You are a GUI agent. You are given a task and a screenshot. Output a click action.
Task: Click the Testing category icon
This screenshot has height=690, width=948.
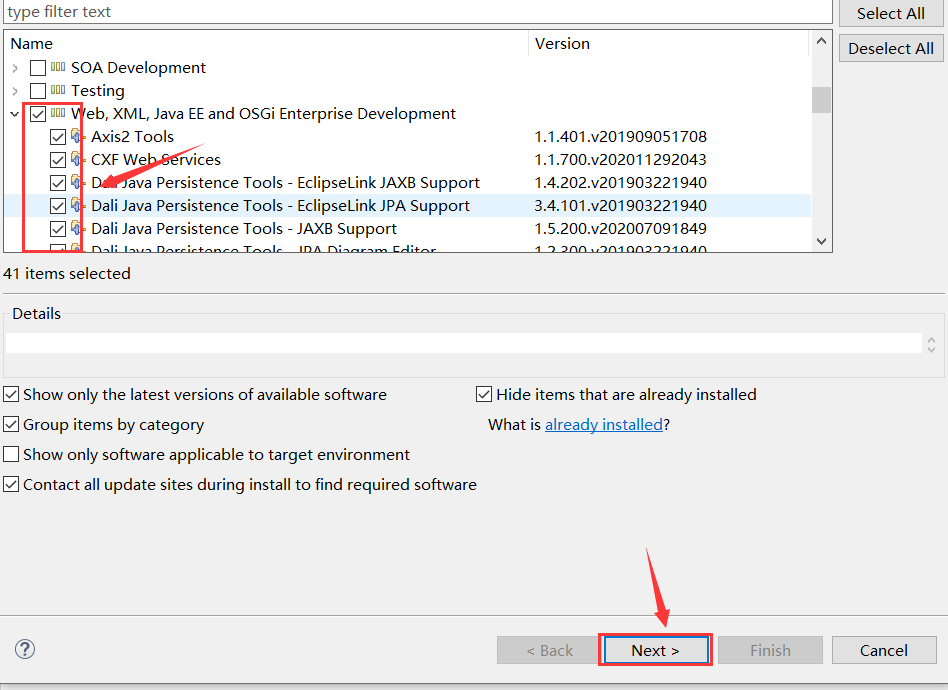58,91
